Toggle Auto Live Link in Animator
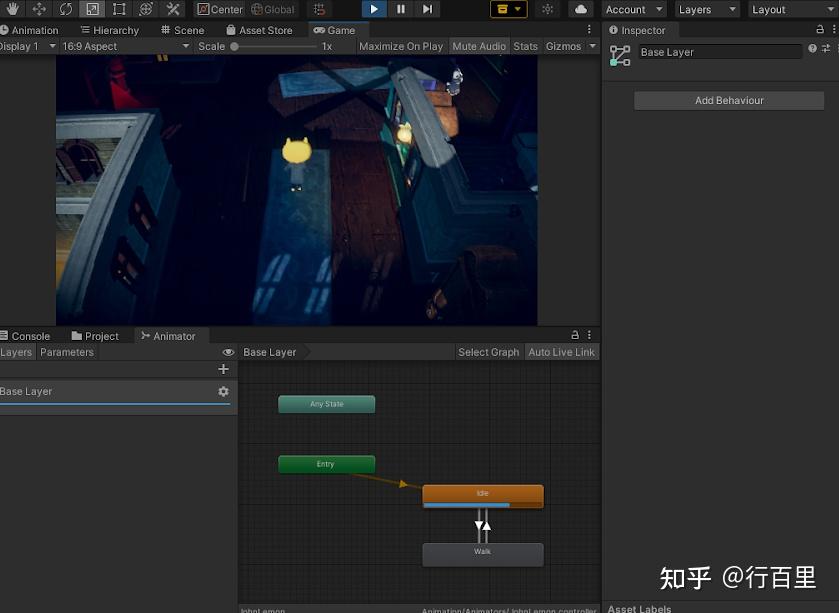The width and height of the screenshot is (839, 613). click(561, 351)
